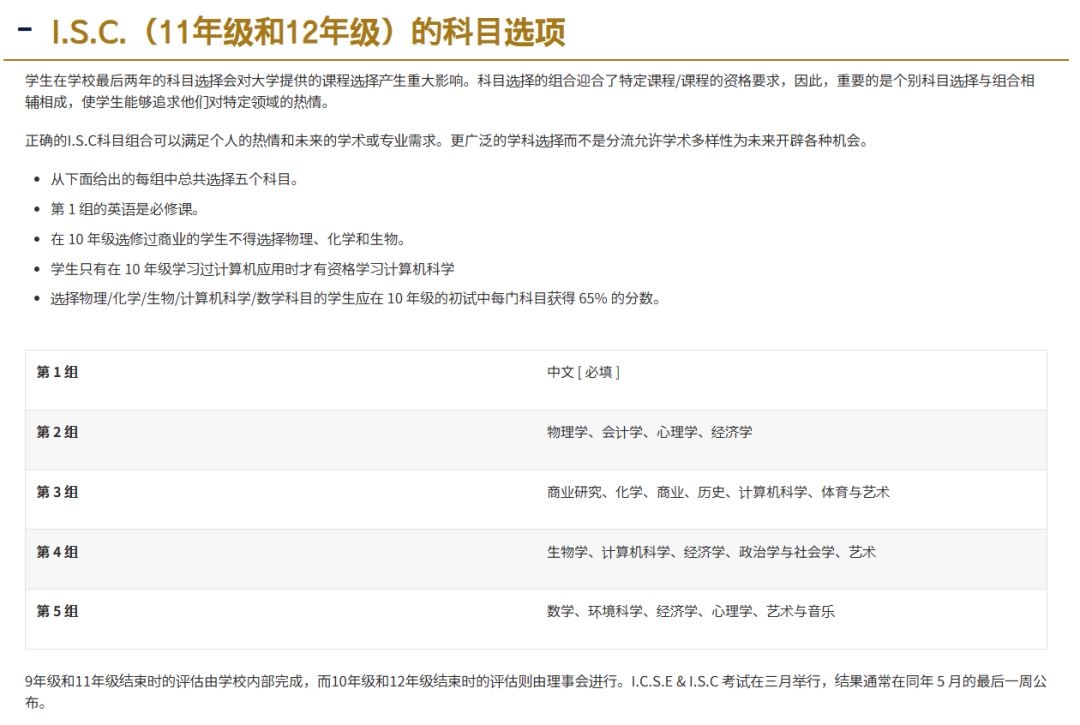
Task: Open the 进行 link in the bottom paragraph
Action: click(x=601, y=678)
